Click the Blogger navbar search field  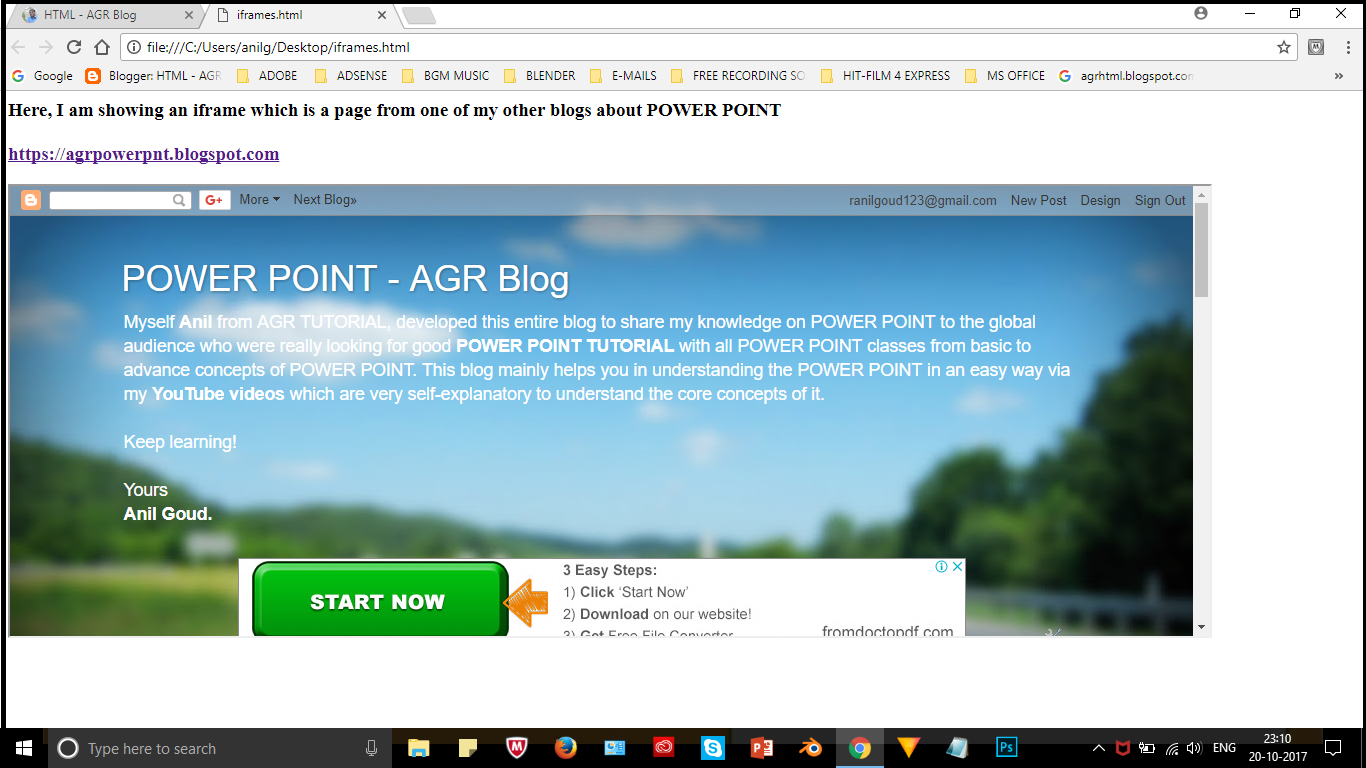[x=119, y=200]
